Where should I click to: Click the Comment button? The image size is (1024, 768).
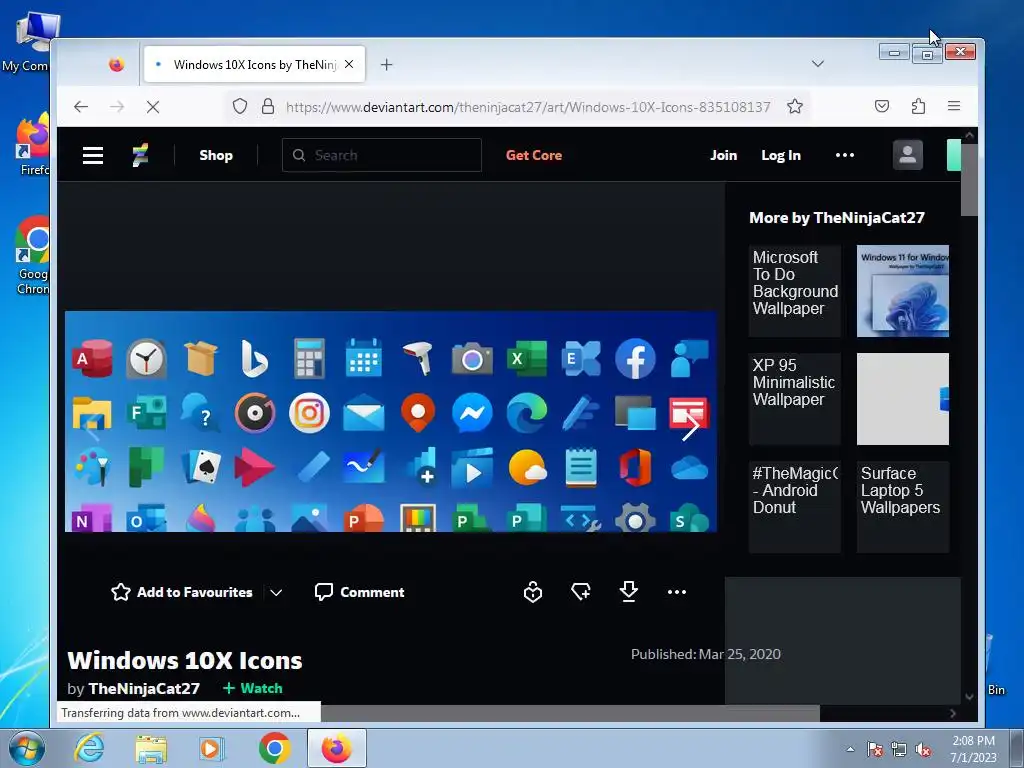(359, 592)
